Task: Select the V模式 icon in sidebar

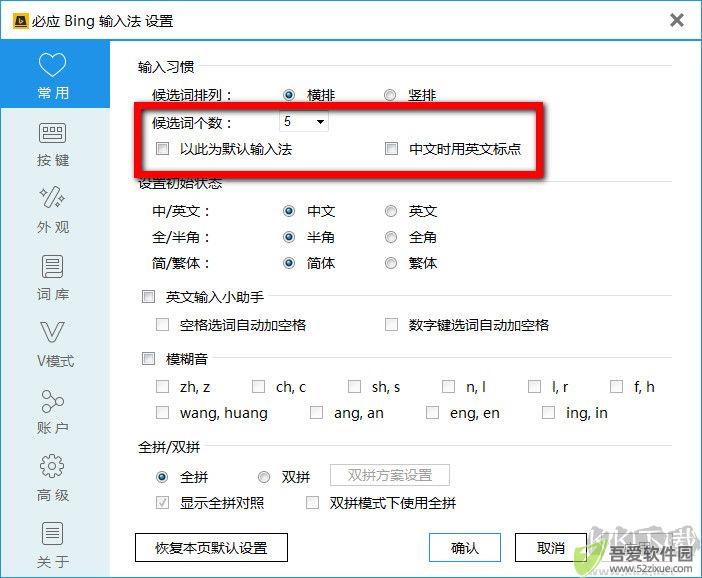Action: (52, 332)
